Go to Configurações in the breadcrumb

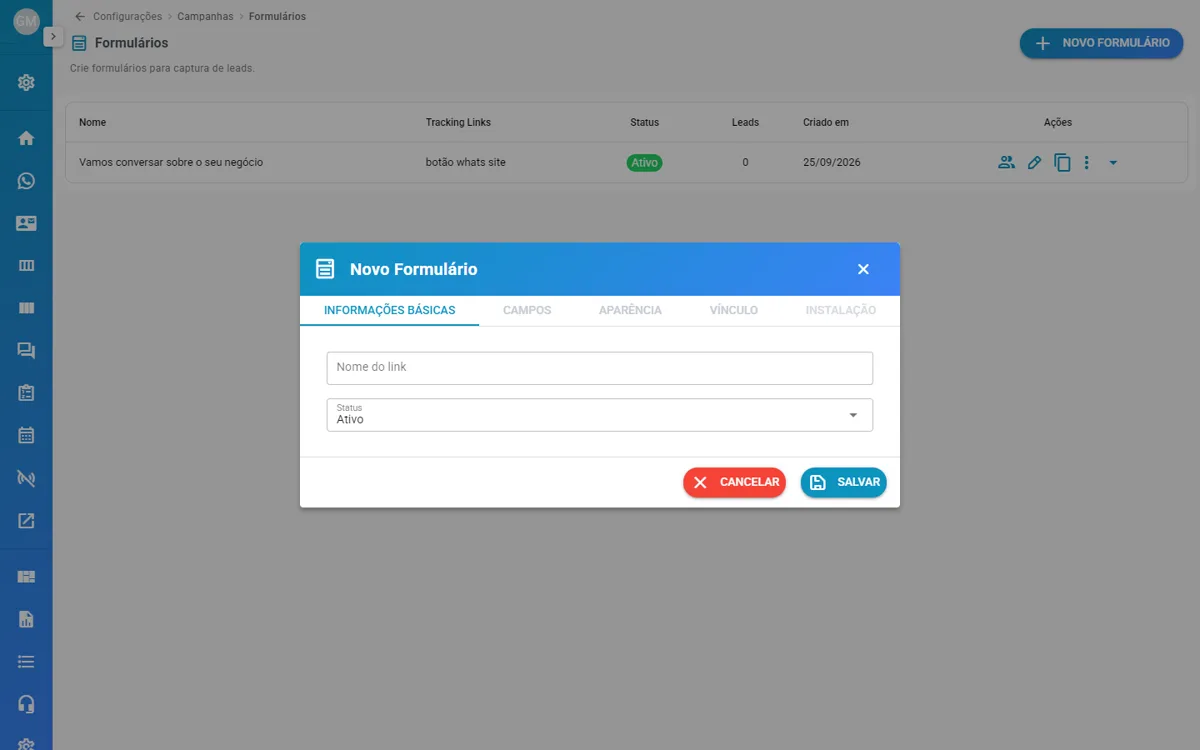(127, 16)
